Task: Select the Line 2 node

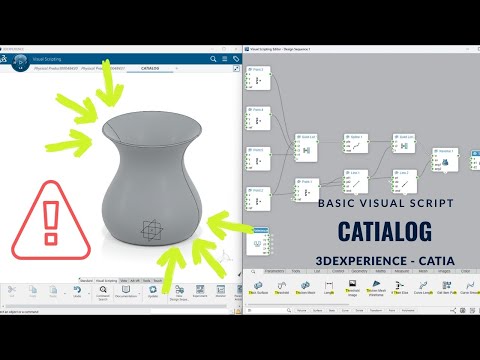Action: (405, 182)
